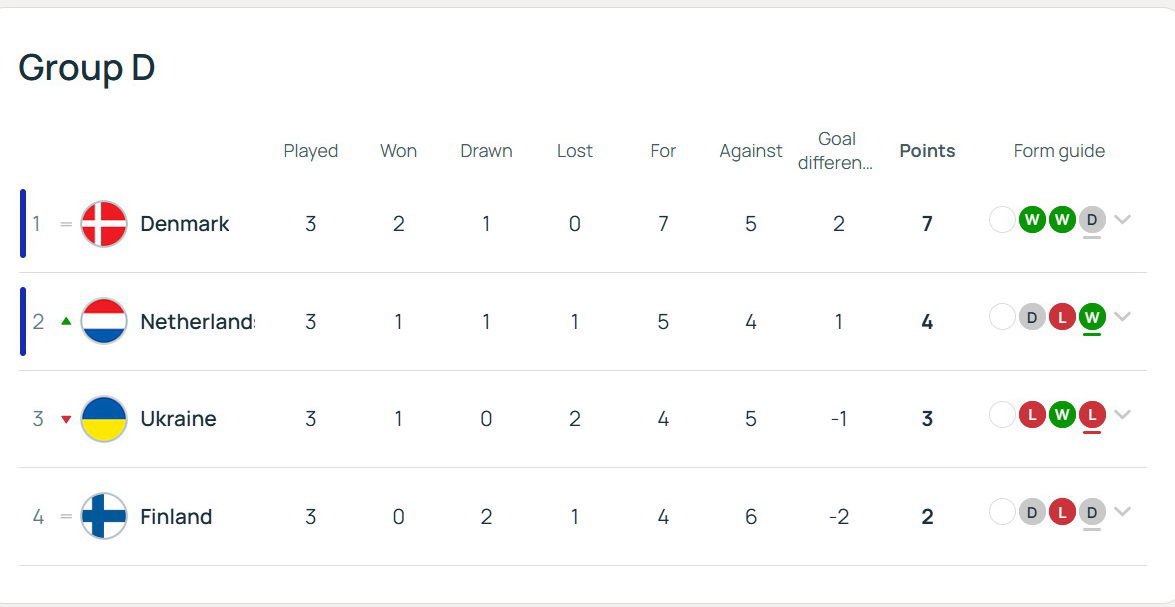Click the Form guide column header
Screen dimensions: 1175x607
point(1059,151)
